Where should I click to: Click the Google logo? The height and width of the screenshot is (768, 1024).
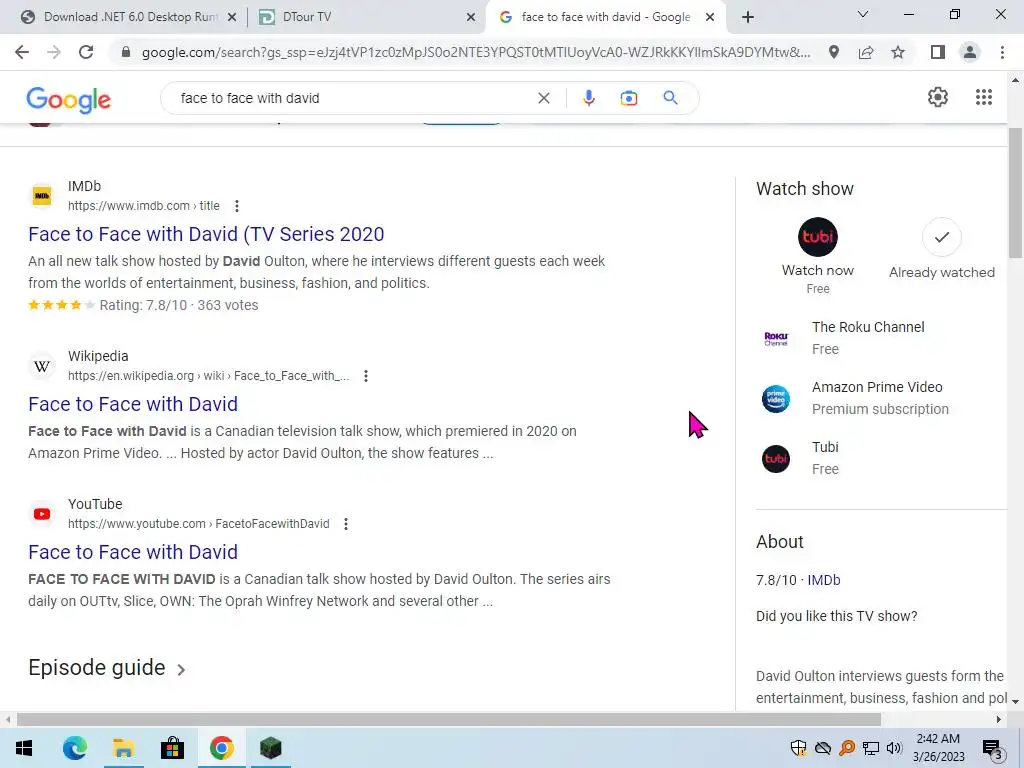(69, 100)
